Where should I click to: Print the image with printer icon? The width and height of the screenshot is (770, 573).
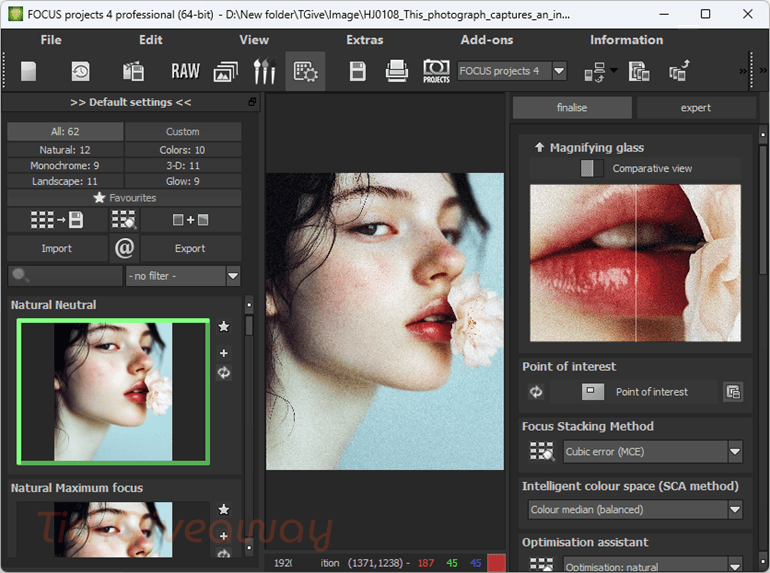(397, 71)
